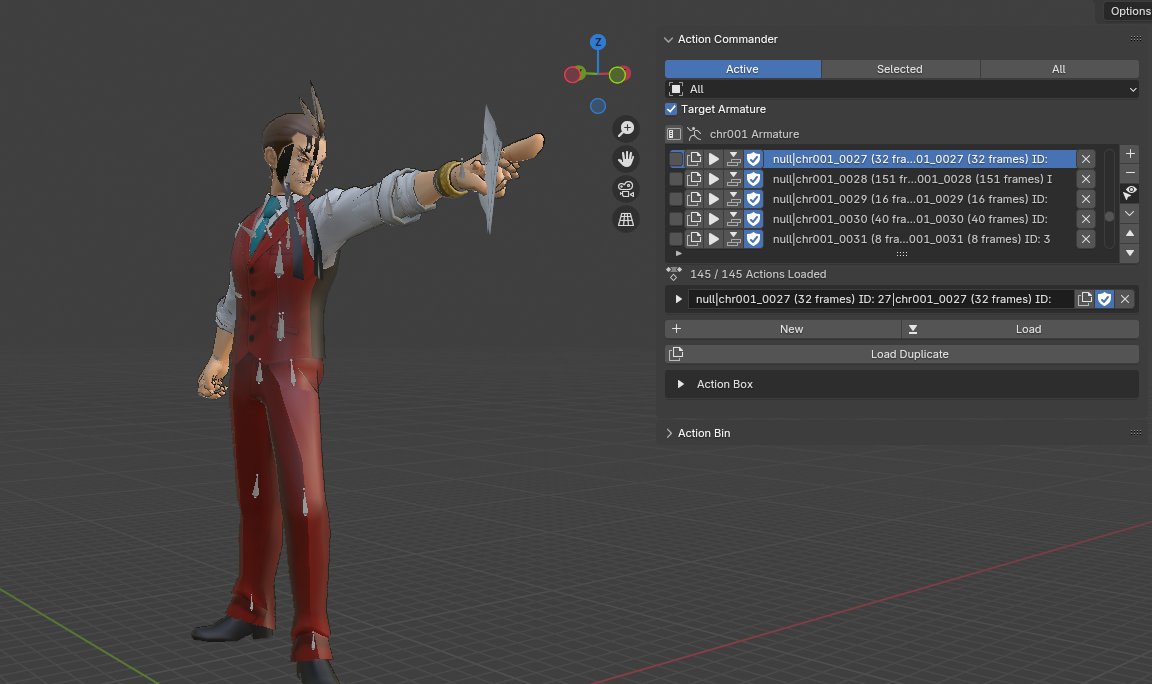Screen dimensions: 1152x684
Task: Expand the Action Bin panel
Action: (669, 433)
